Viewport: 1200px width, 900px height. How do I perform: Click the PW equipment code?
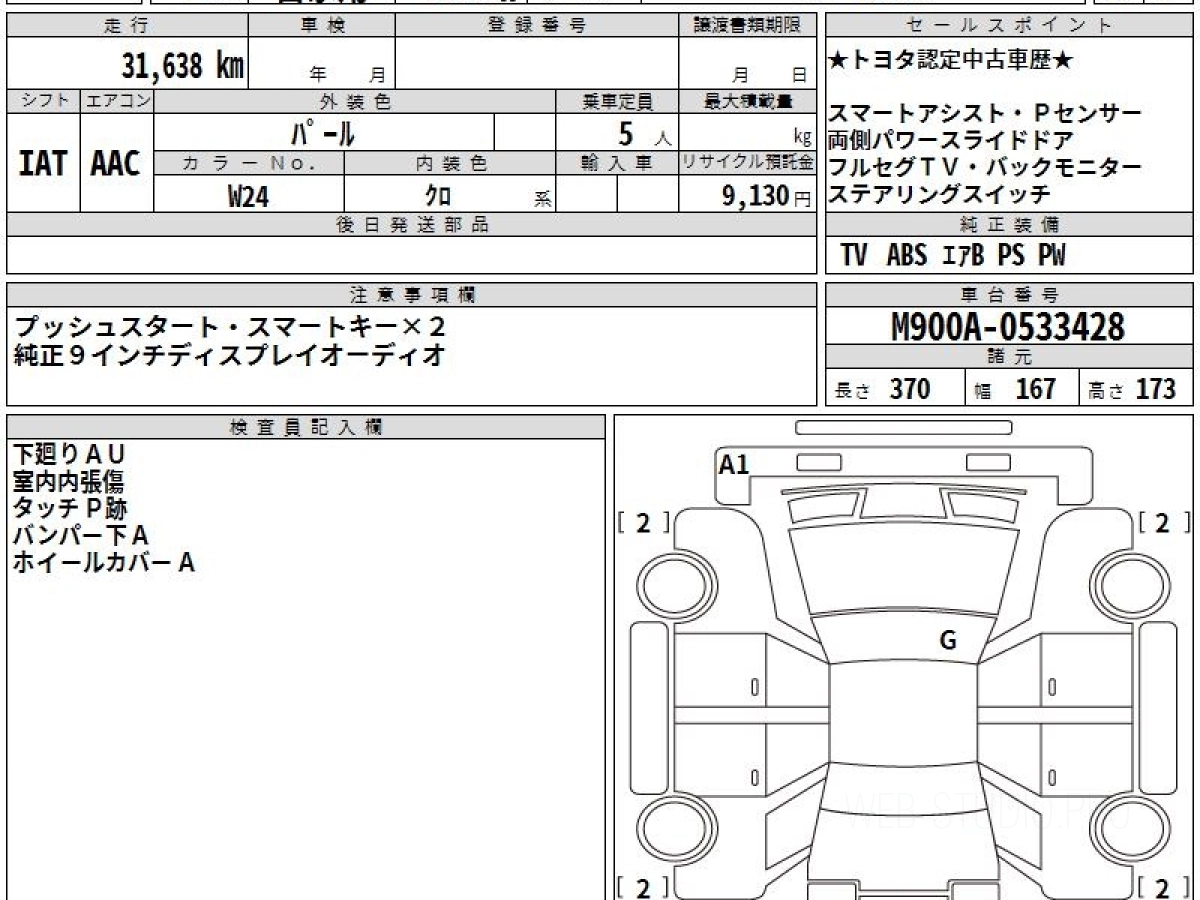click(x=1051, y=255)
